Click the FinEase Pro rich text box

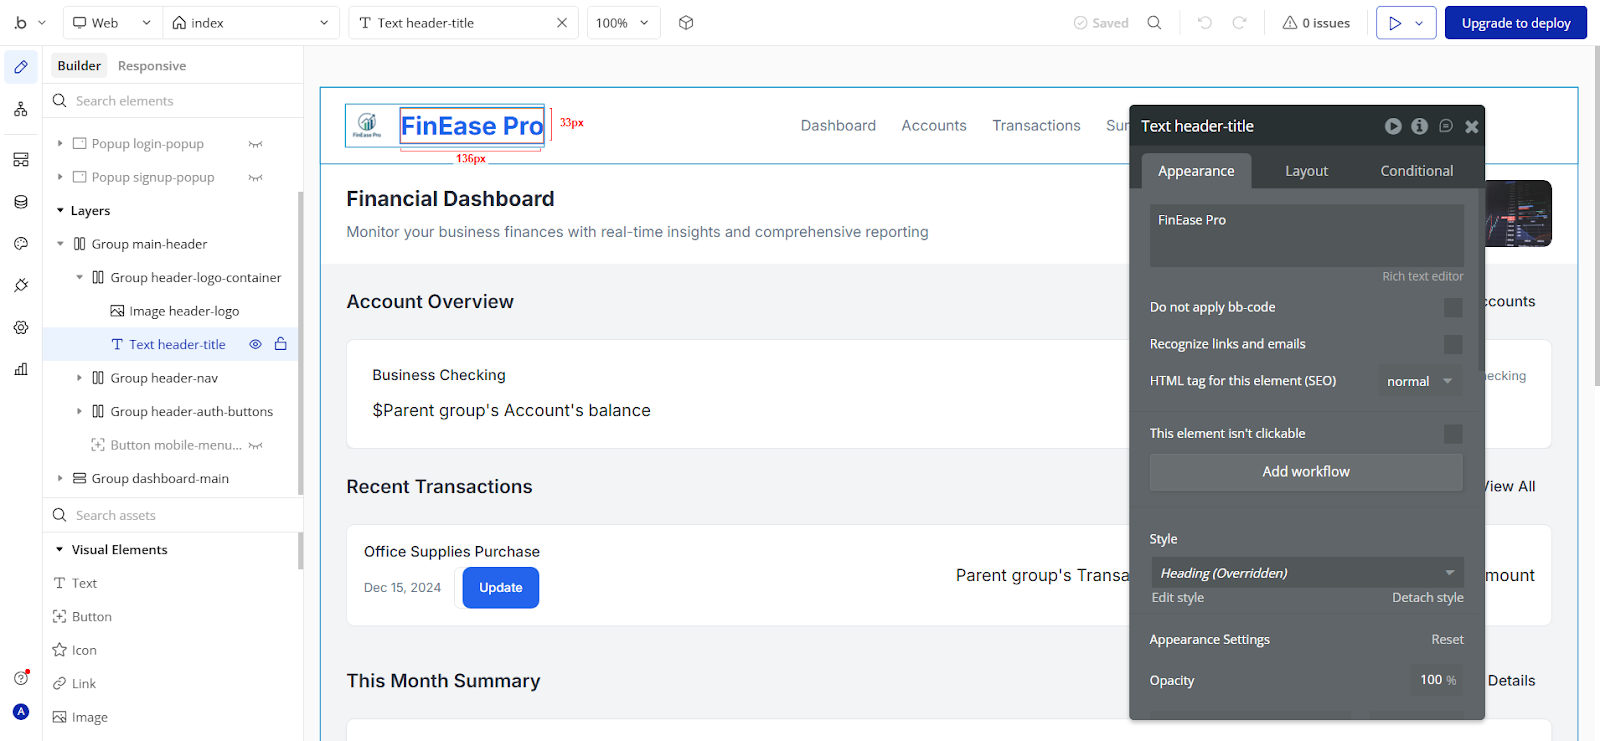[1306, 236]
